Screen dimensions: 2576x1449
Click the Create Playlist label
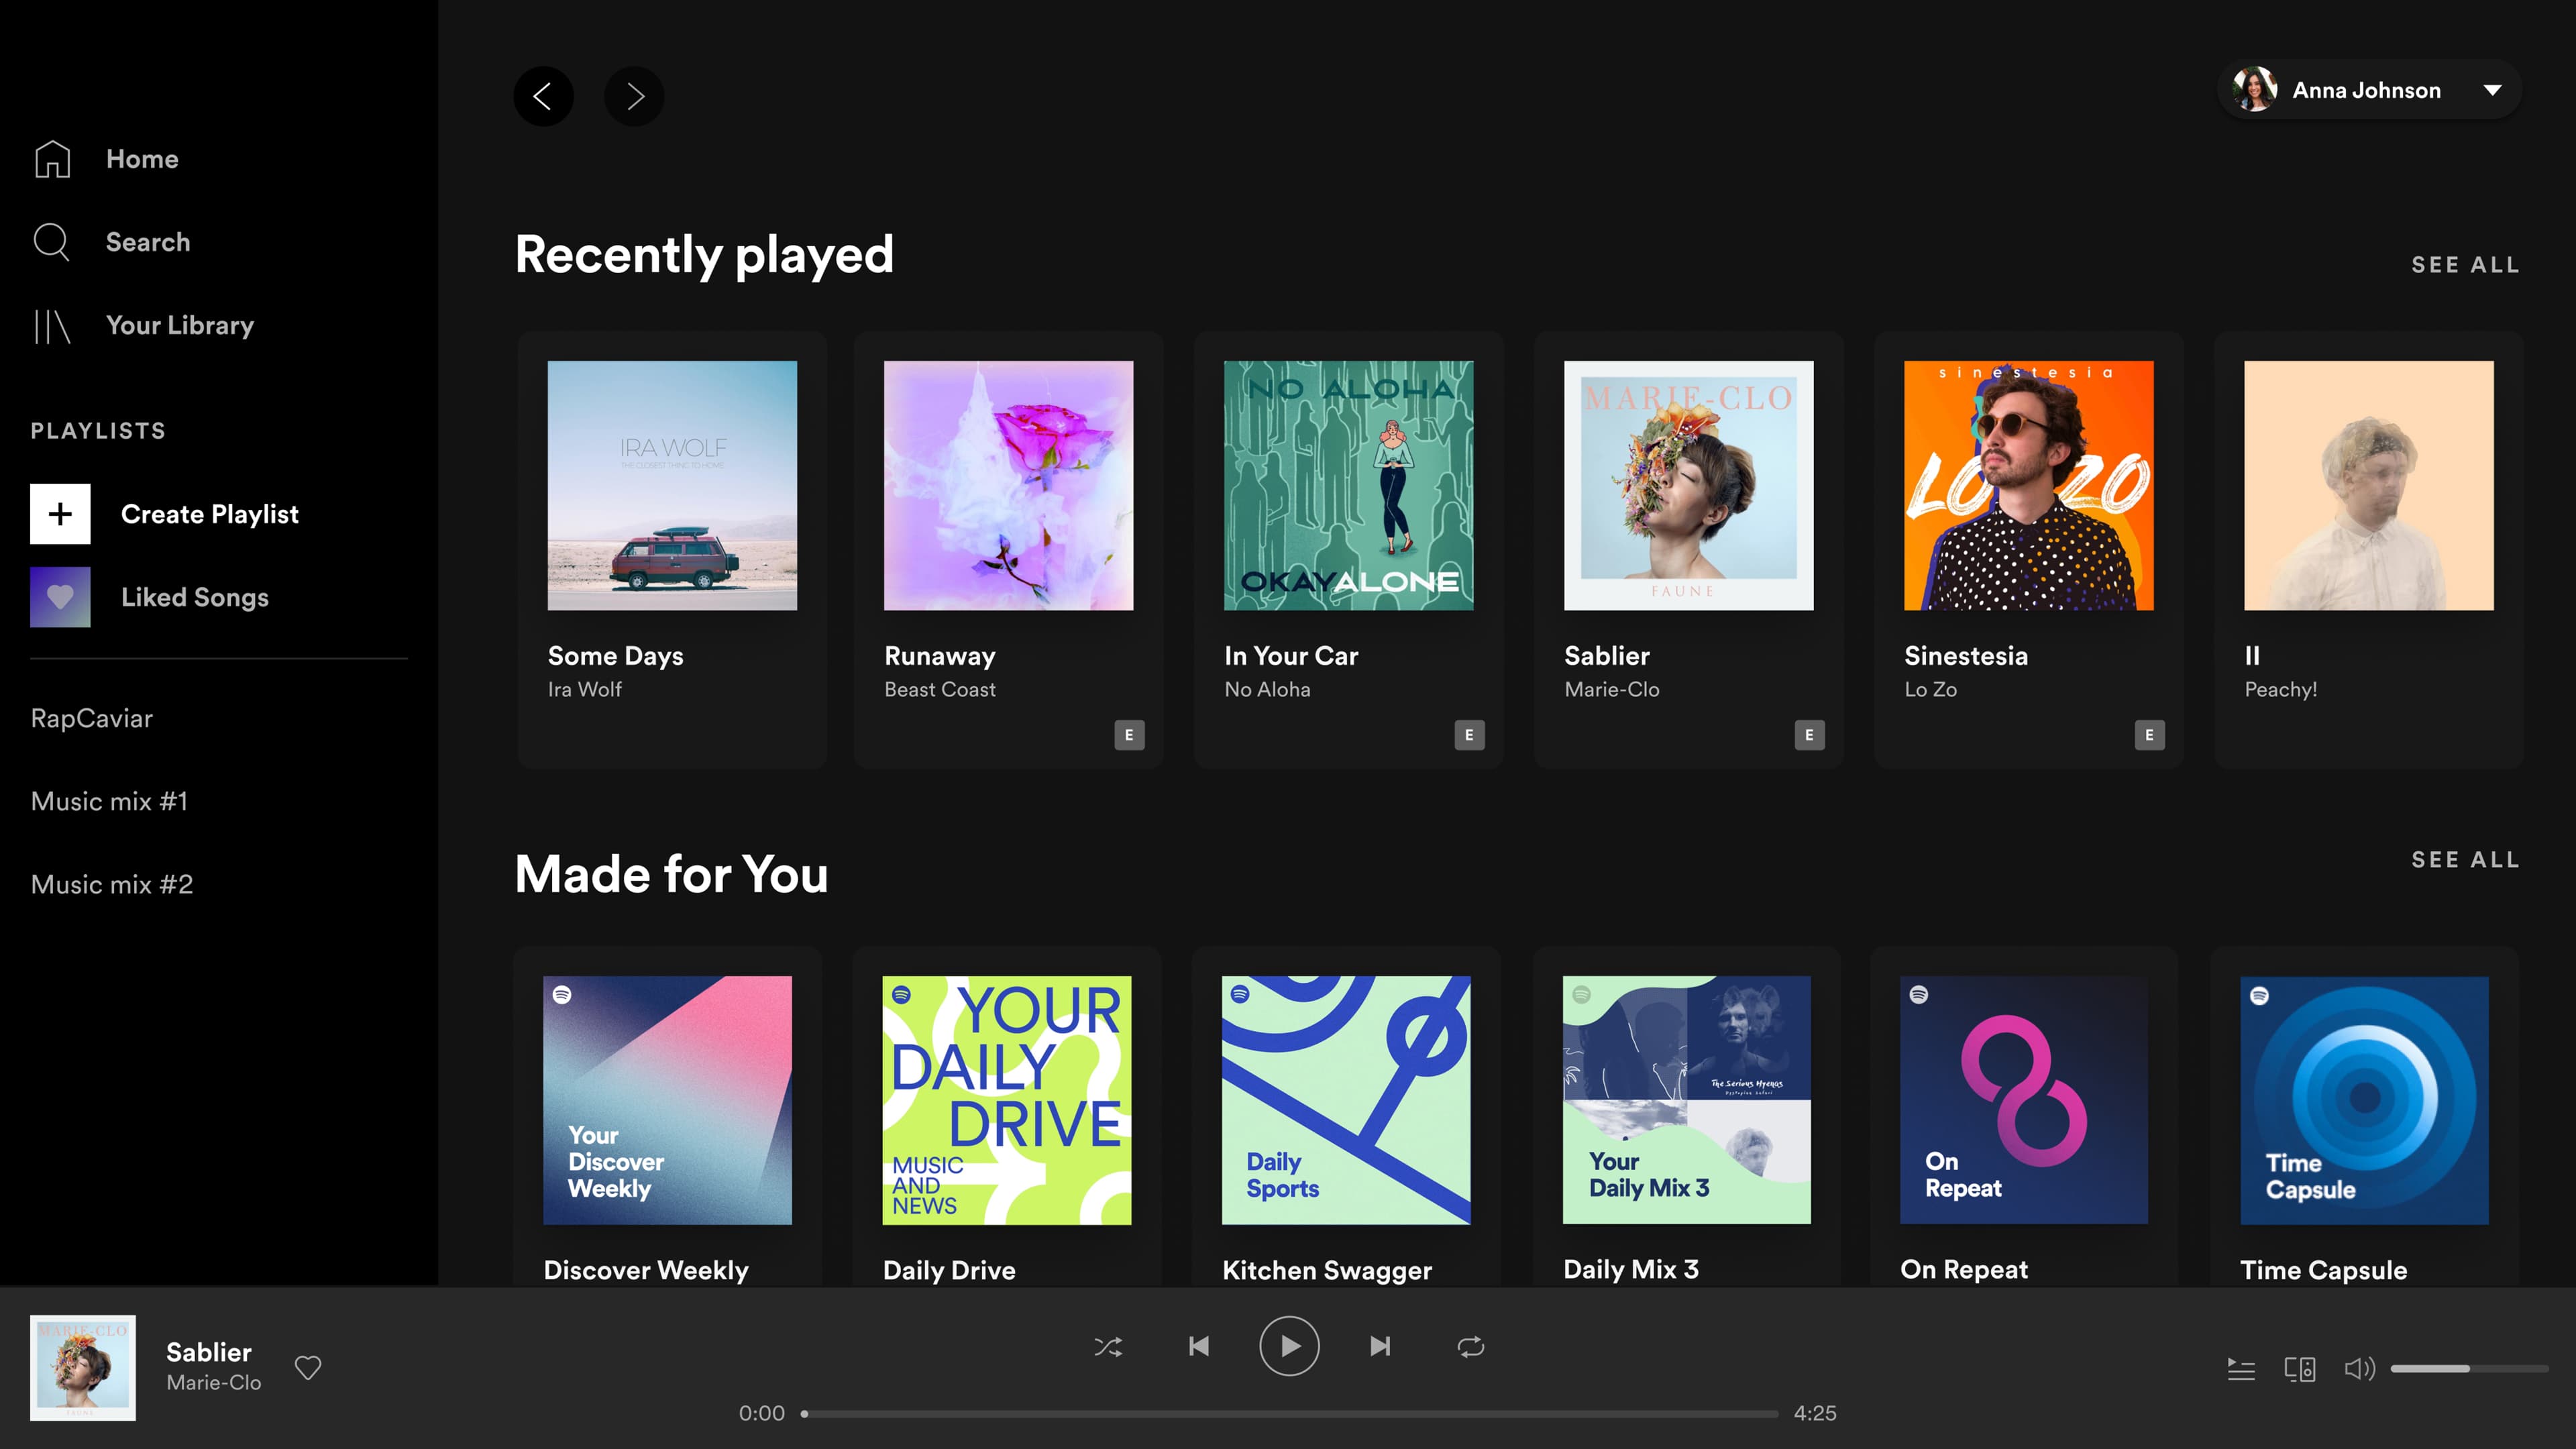tap(210, 514)
